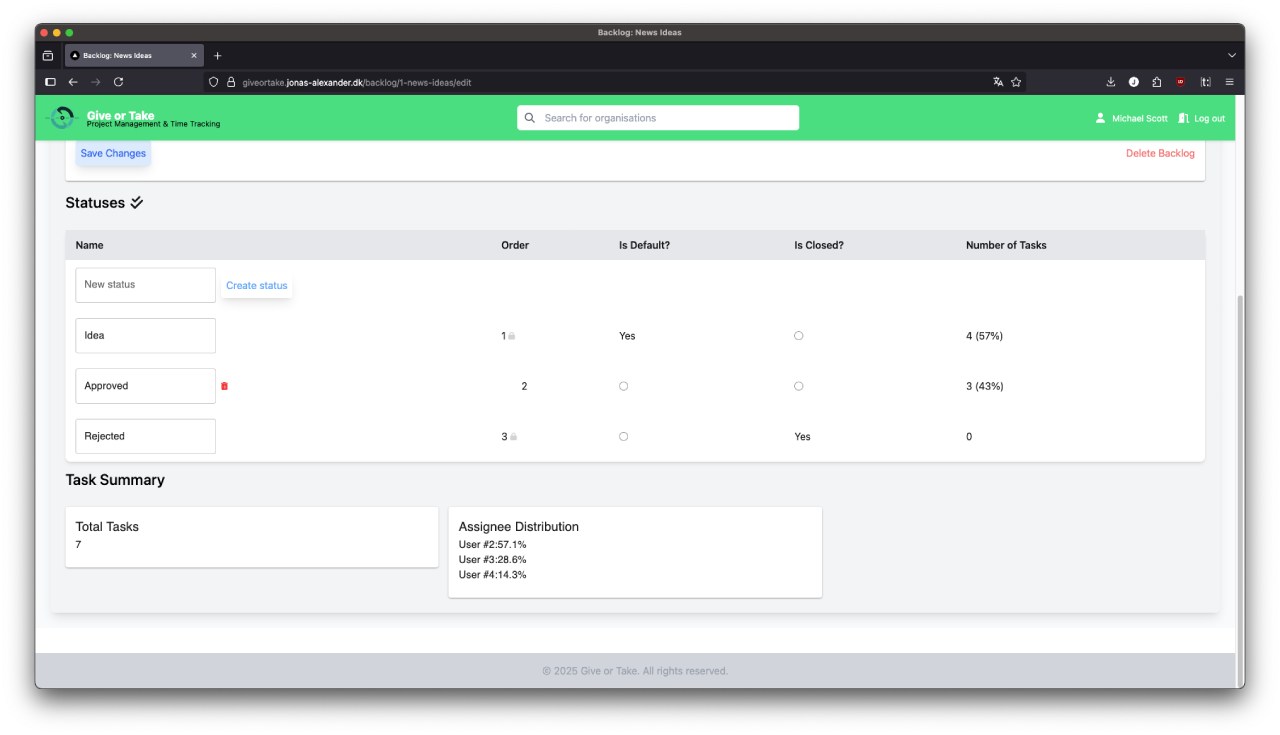This screenshot has width=1280, height=735.
Task: Open a new browser tab
Action: (x=218, y=56)
